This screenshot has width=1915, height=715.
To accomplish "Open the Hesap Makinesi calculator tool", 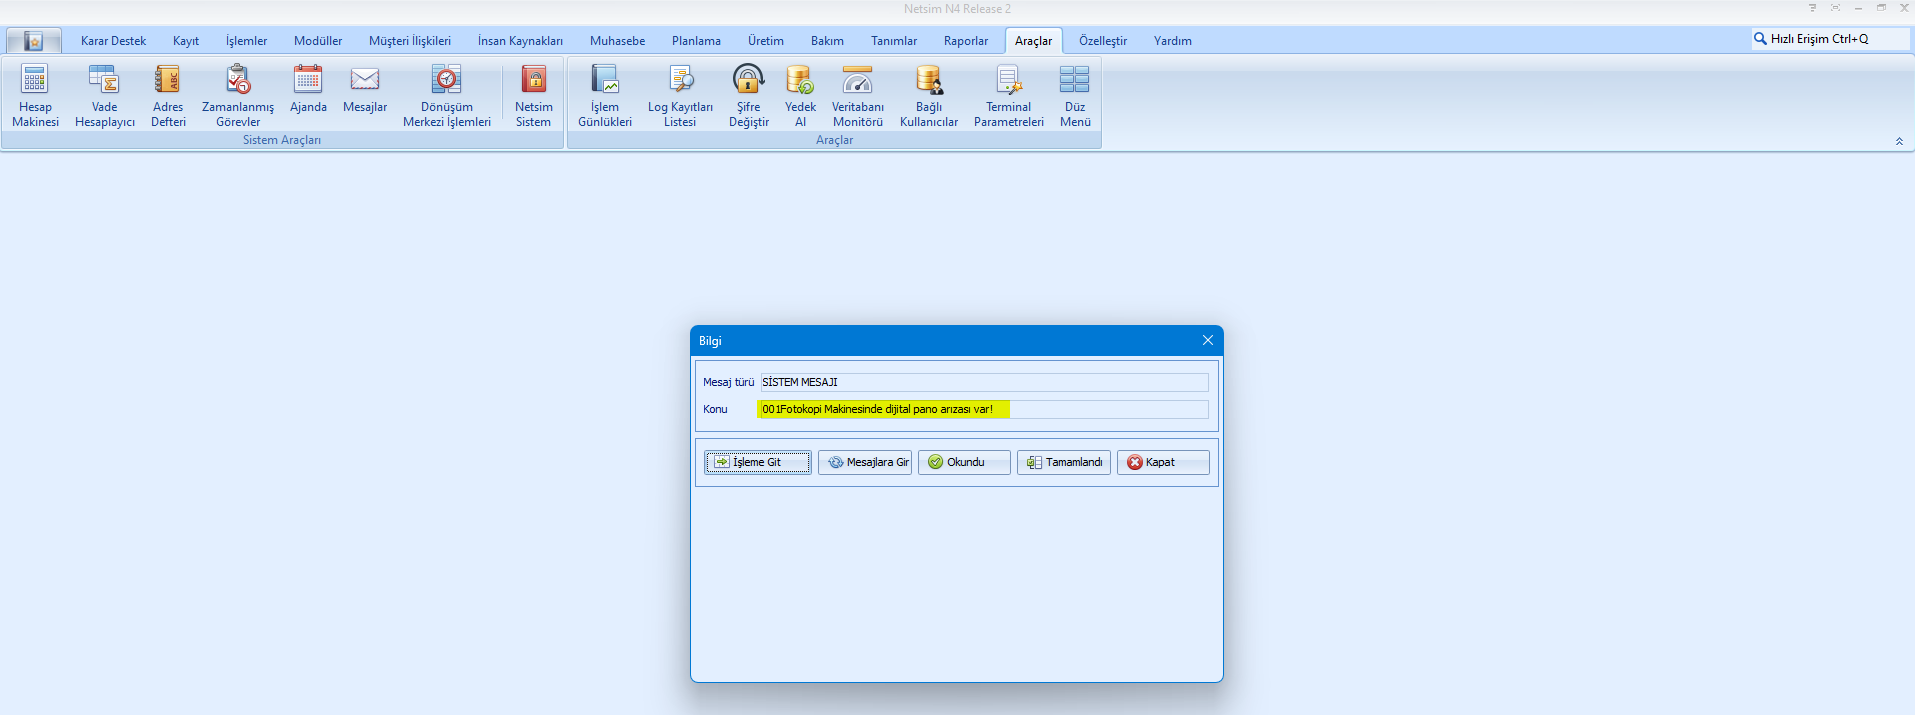I will (35, 96).
